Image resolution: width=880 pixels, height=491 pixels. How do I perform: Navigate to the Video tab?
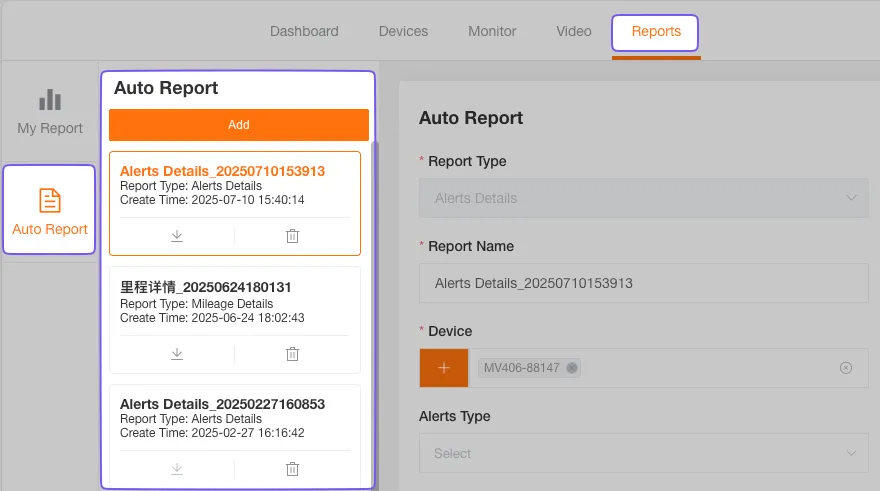point(574,31)
